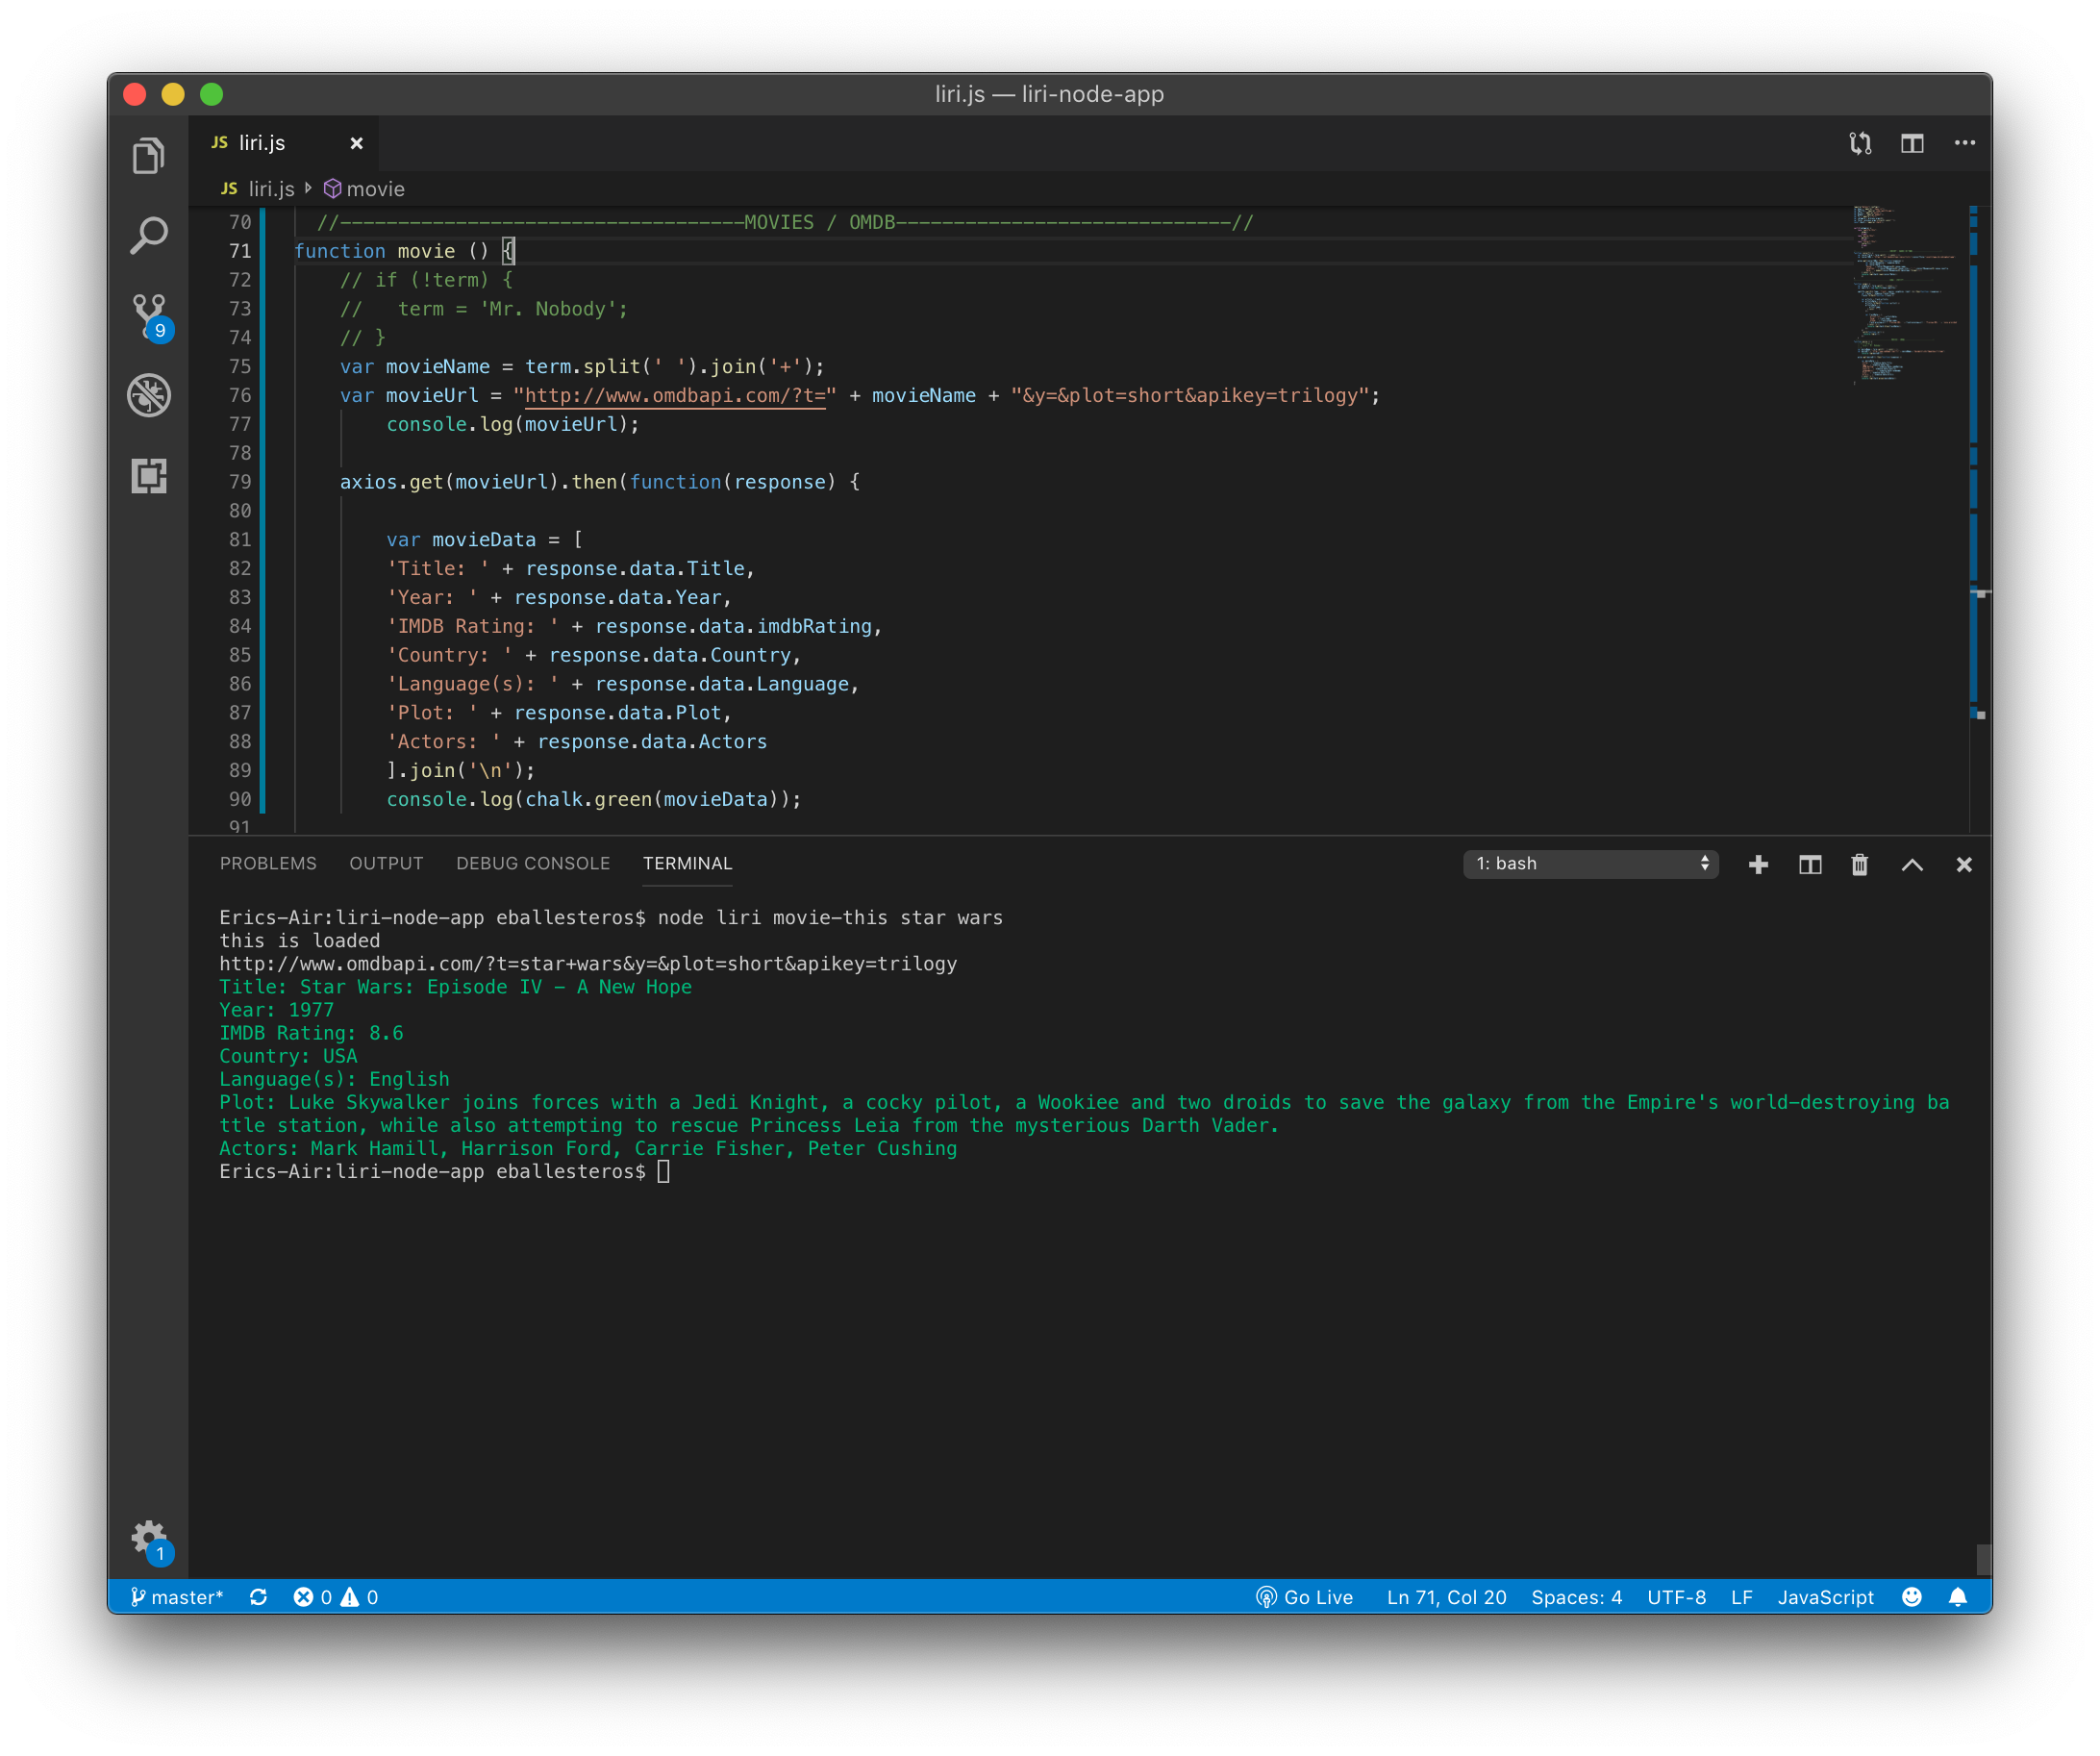The image size is (2100, 1756).
Task: Switch to the PROBLEMS tab
Action: pyautogui.click(x=268, y=863)
